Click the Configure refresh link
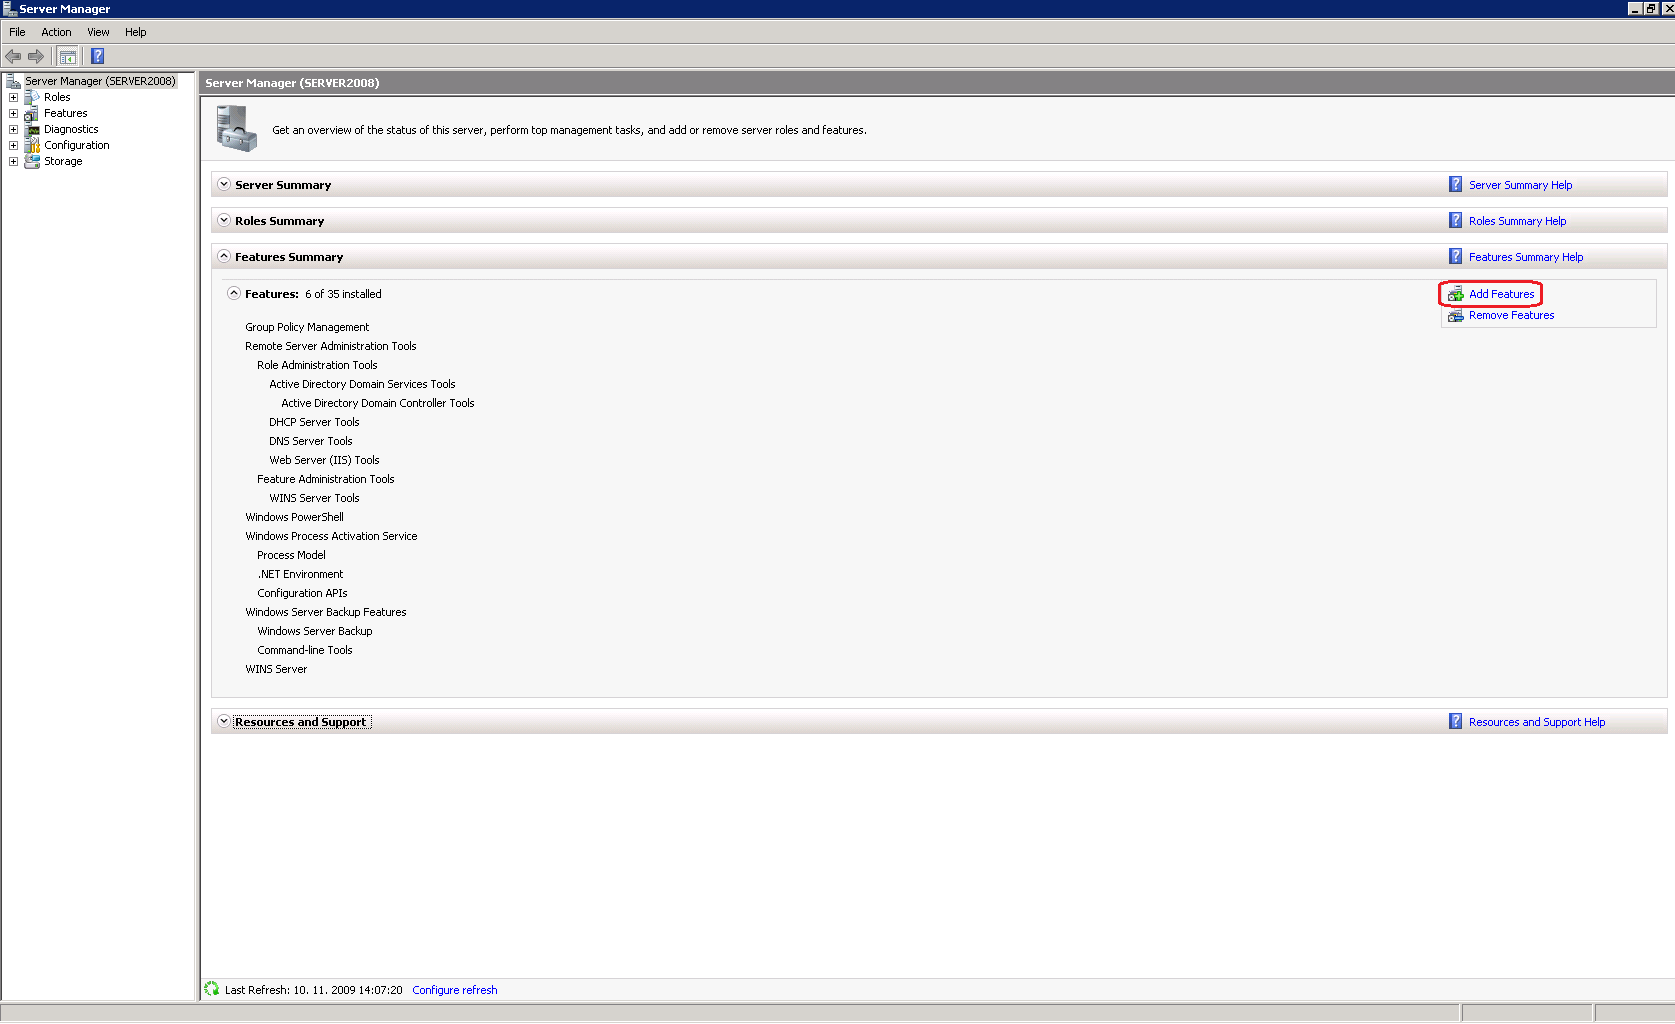1675x1024 pixels. [x=455, y=990]
